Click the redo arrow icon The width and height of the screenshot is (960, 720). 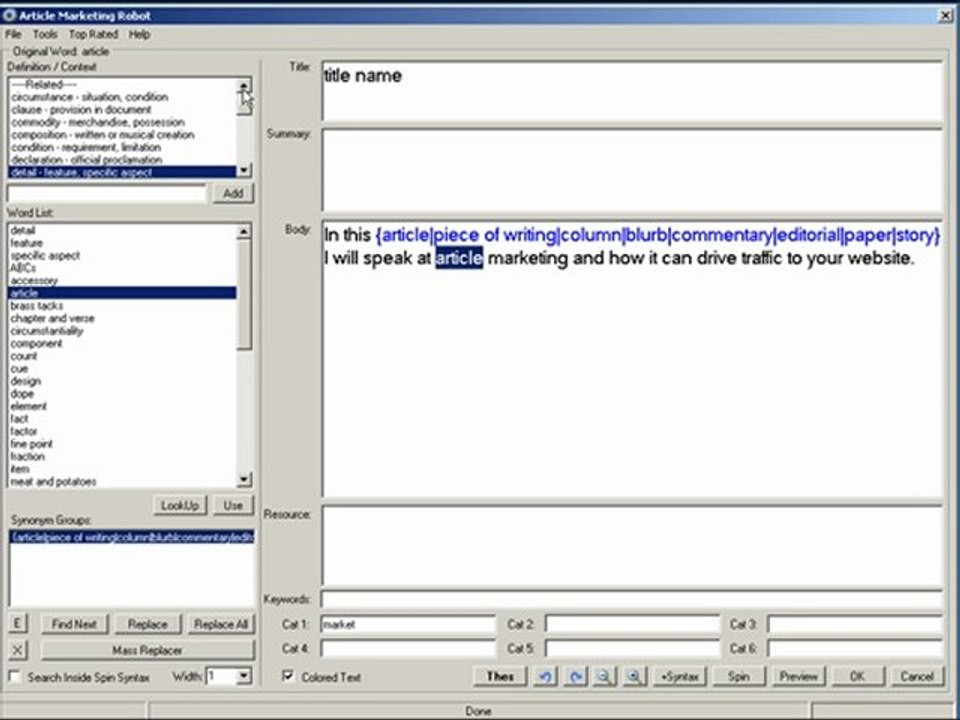575,677
